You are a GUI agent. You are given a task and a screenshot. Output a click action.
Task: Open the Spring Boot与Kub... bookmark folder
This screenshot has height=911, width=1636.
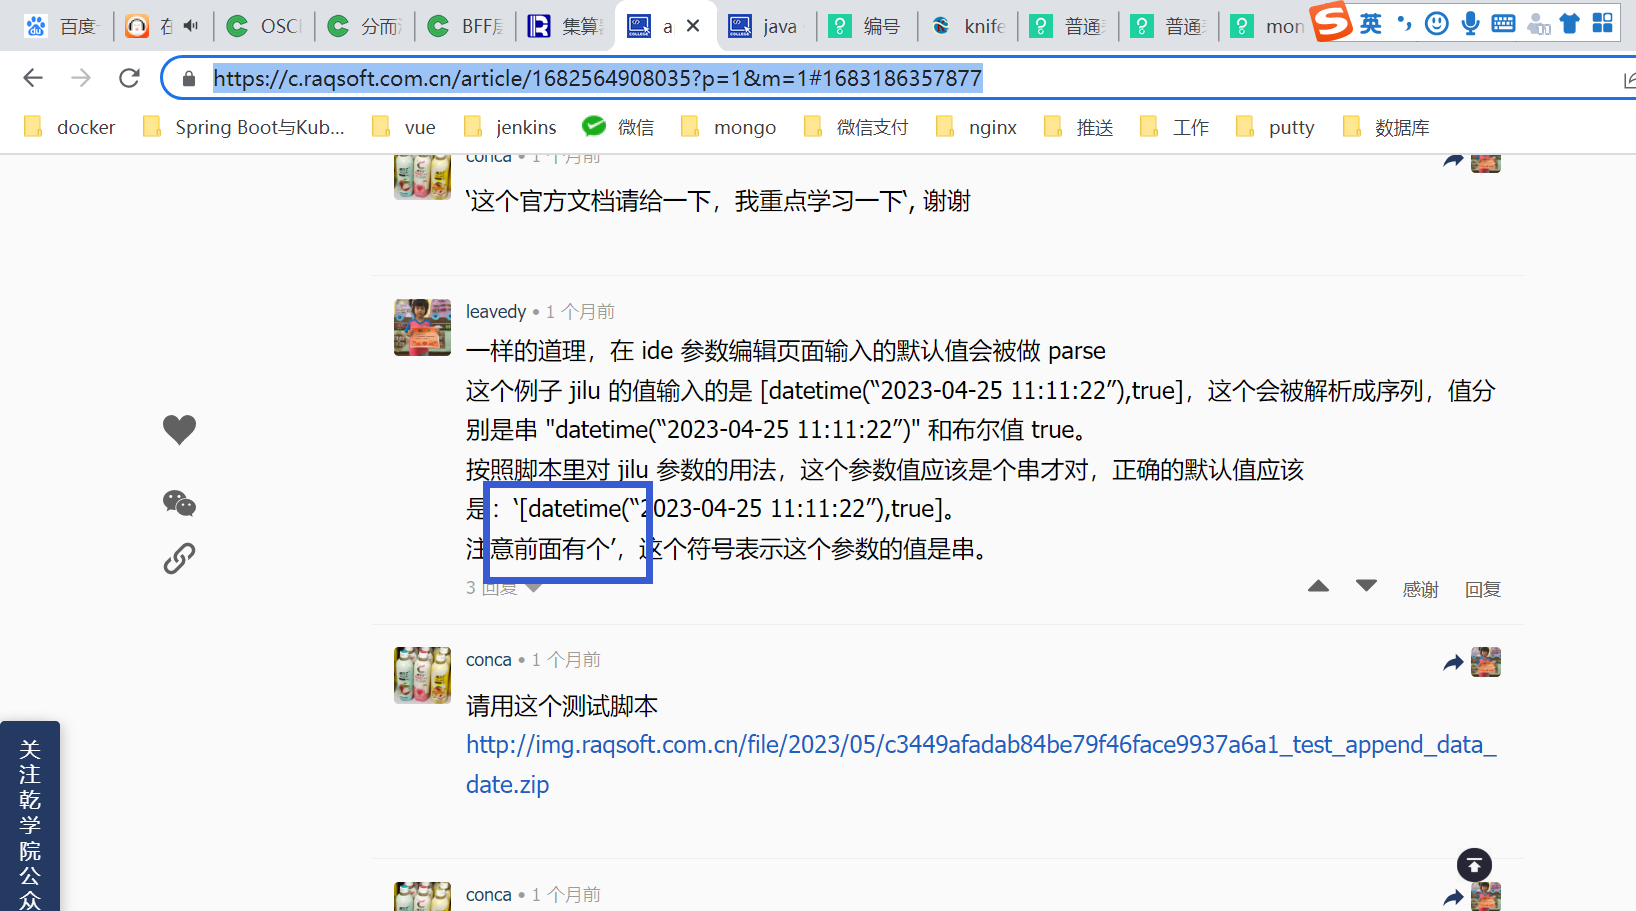point(244,127)
